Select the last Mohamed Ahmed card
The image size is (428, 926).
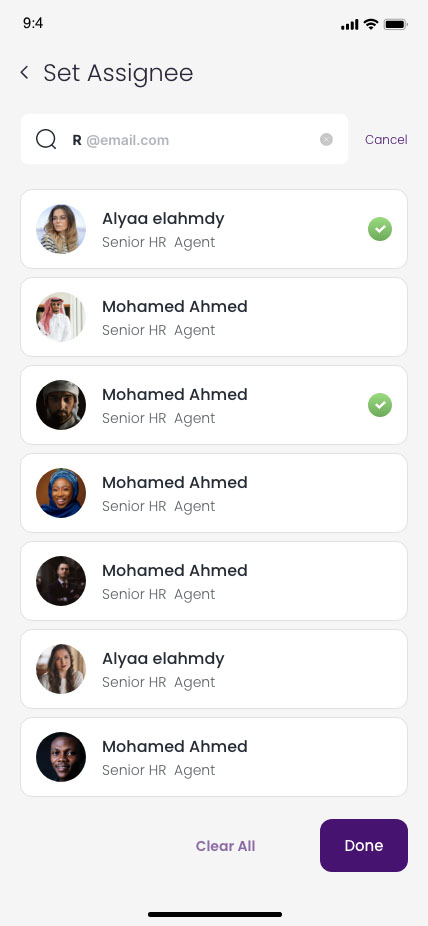click(214, 757)
